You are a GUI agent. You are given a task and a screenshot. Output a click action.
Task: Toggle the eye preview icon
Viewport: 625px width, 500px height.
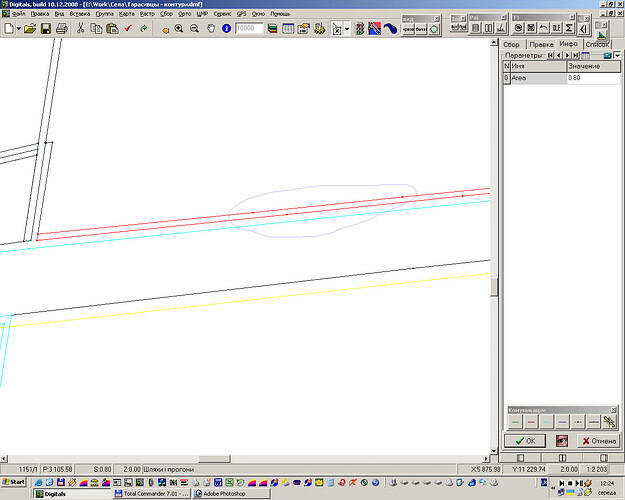tap(562, 441)
